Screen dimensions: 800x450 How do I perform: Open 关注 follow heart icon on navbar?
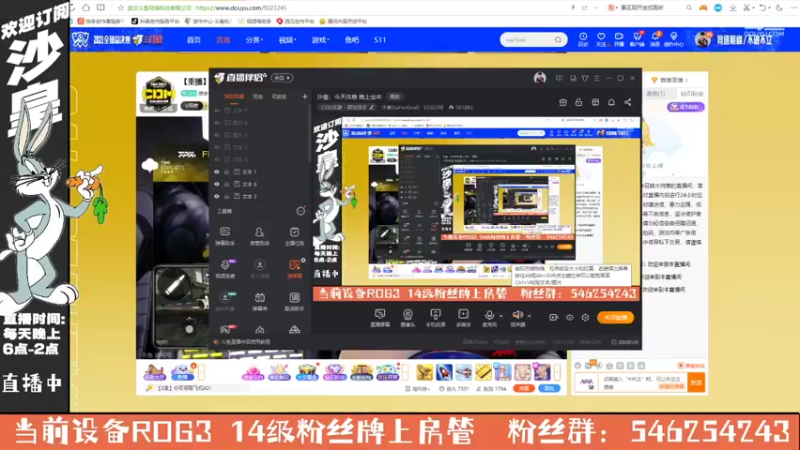pos(601,39)
